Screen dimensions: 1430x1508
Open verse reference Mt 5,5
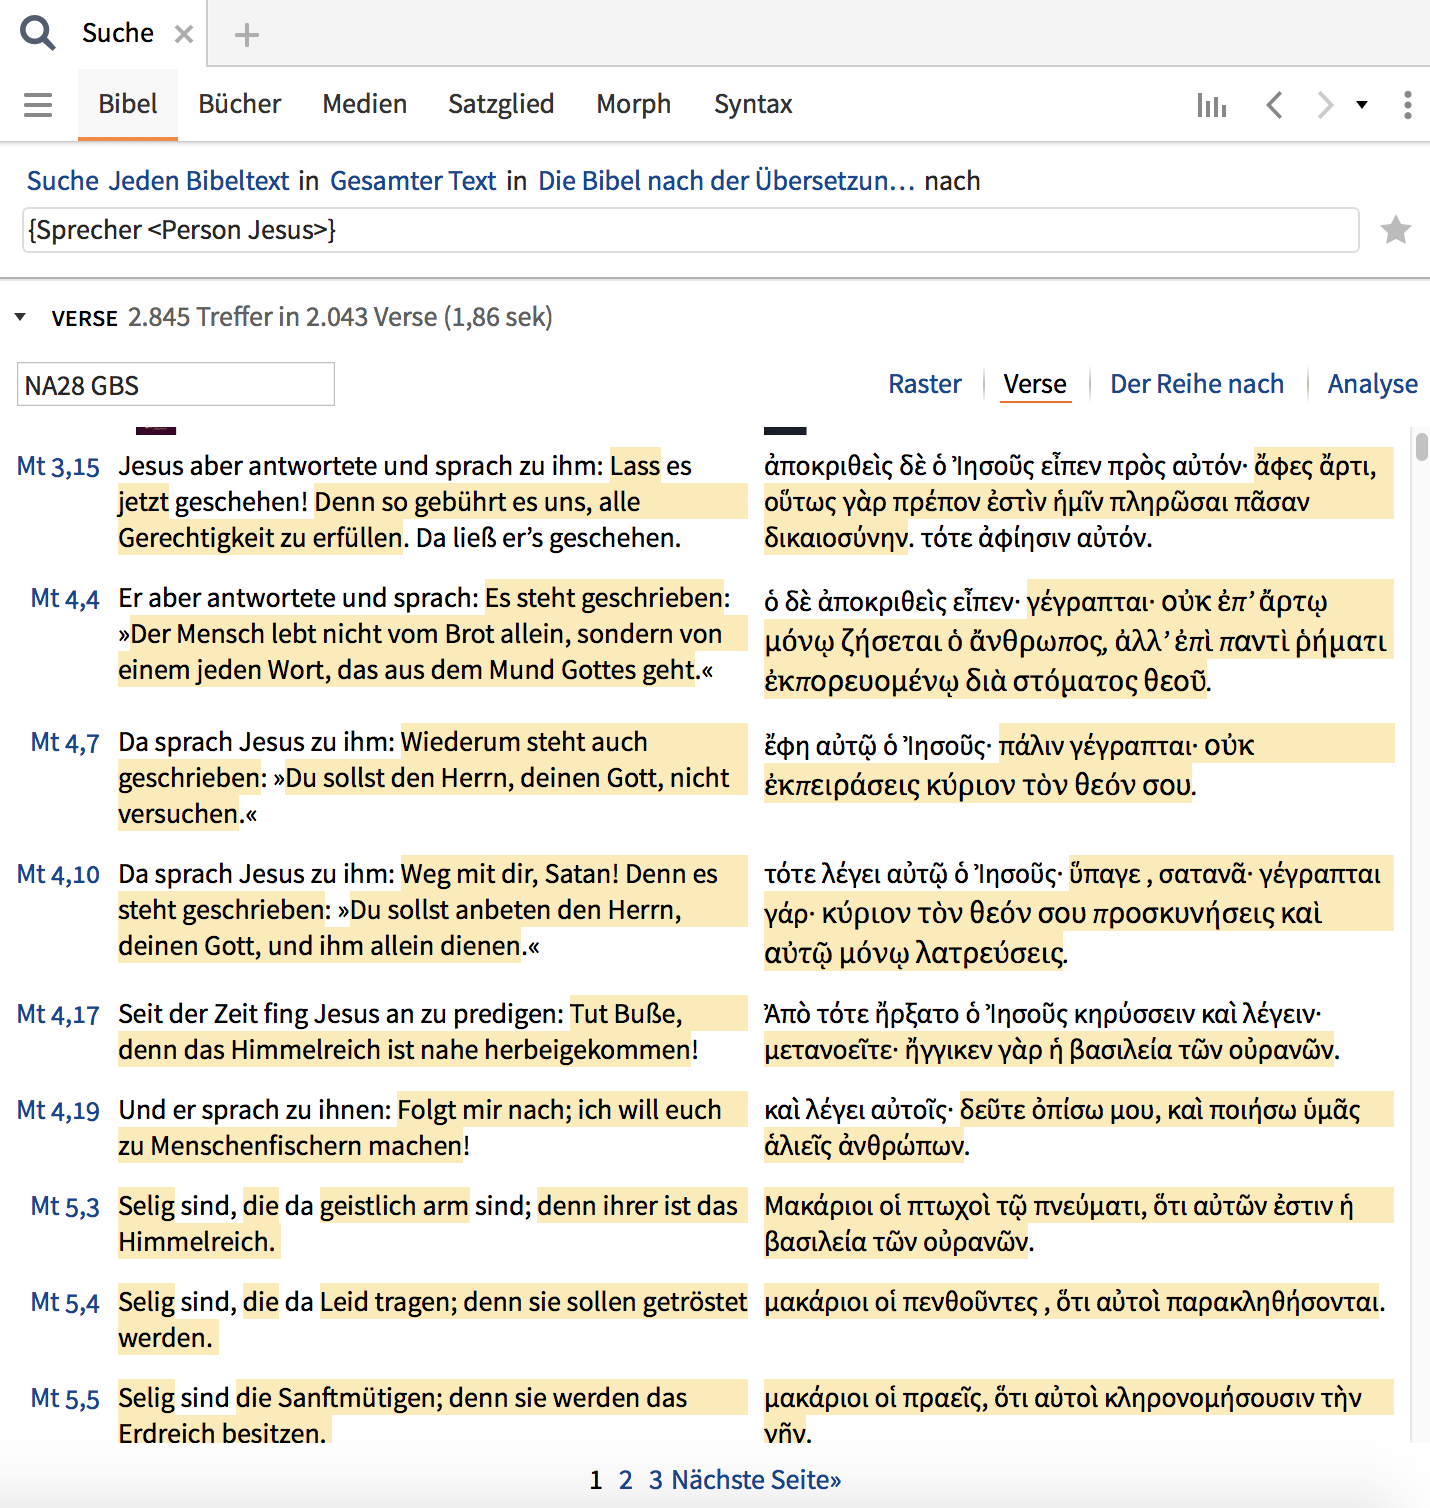[65, 1399]
